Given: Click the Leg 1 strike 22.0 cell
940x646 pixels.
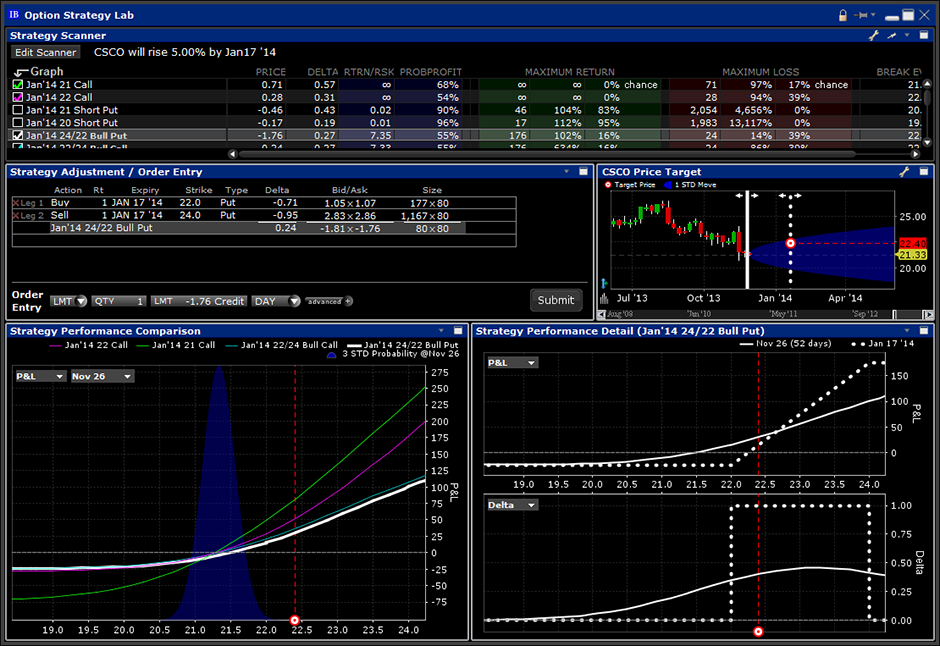Looking at the screenshot, I should (190, 203).
